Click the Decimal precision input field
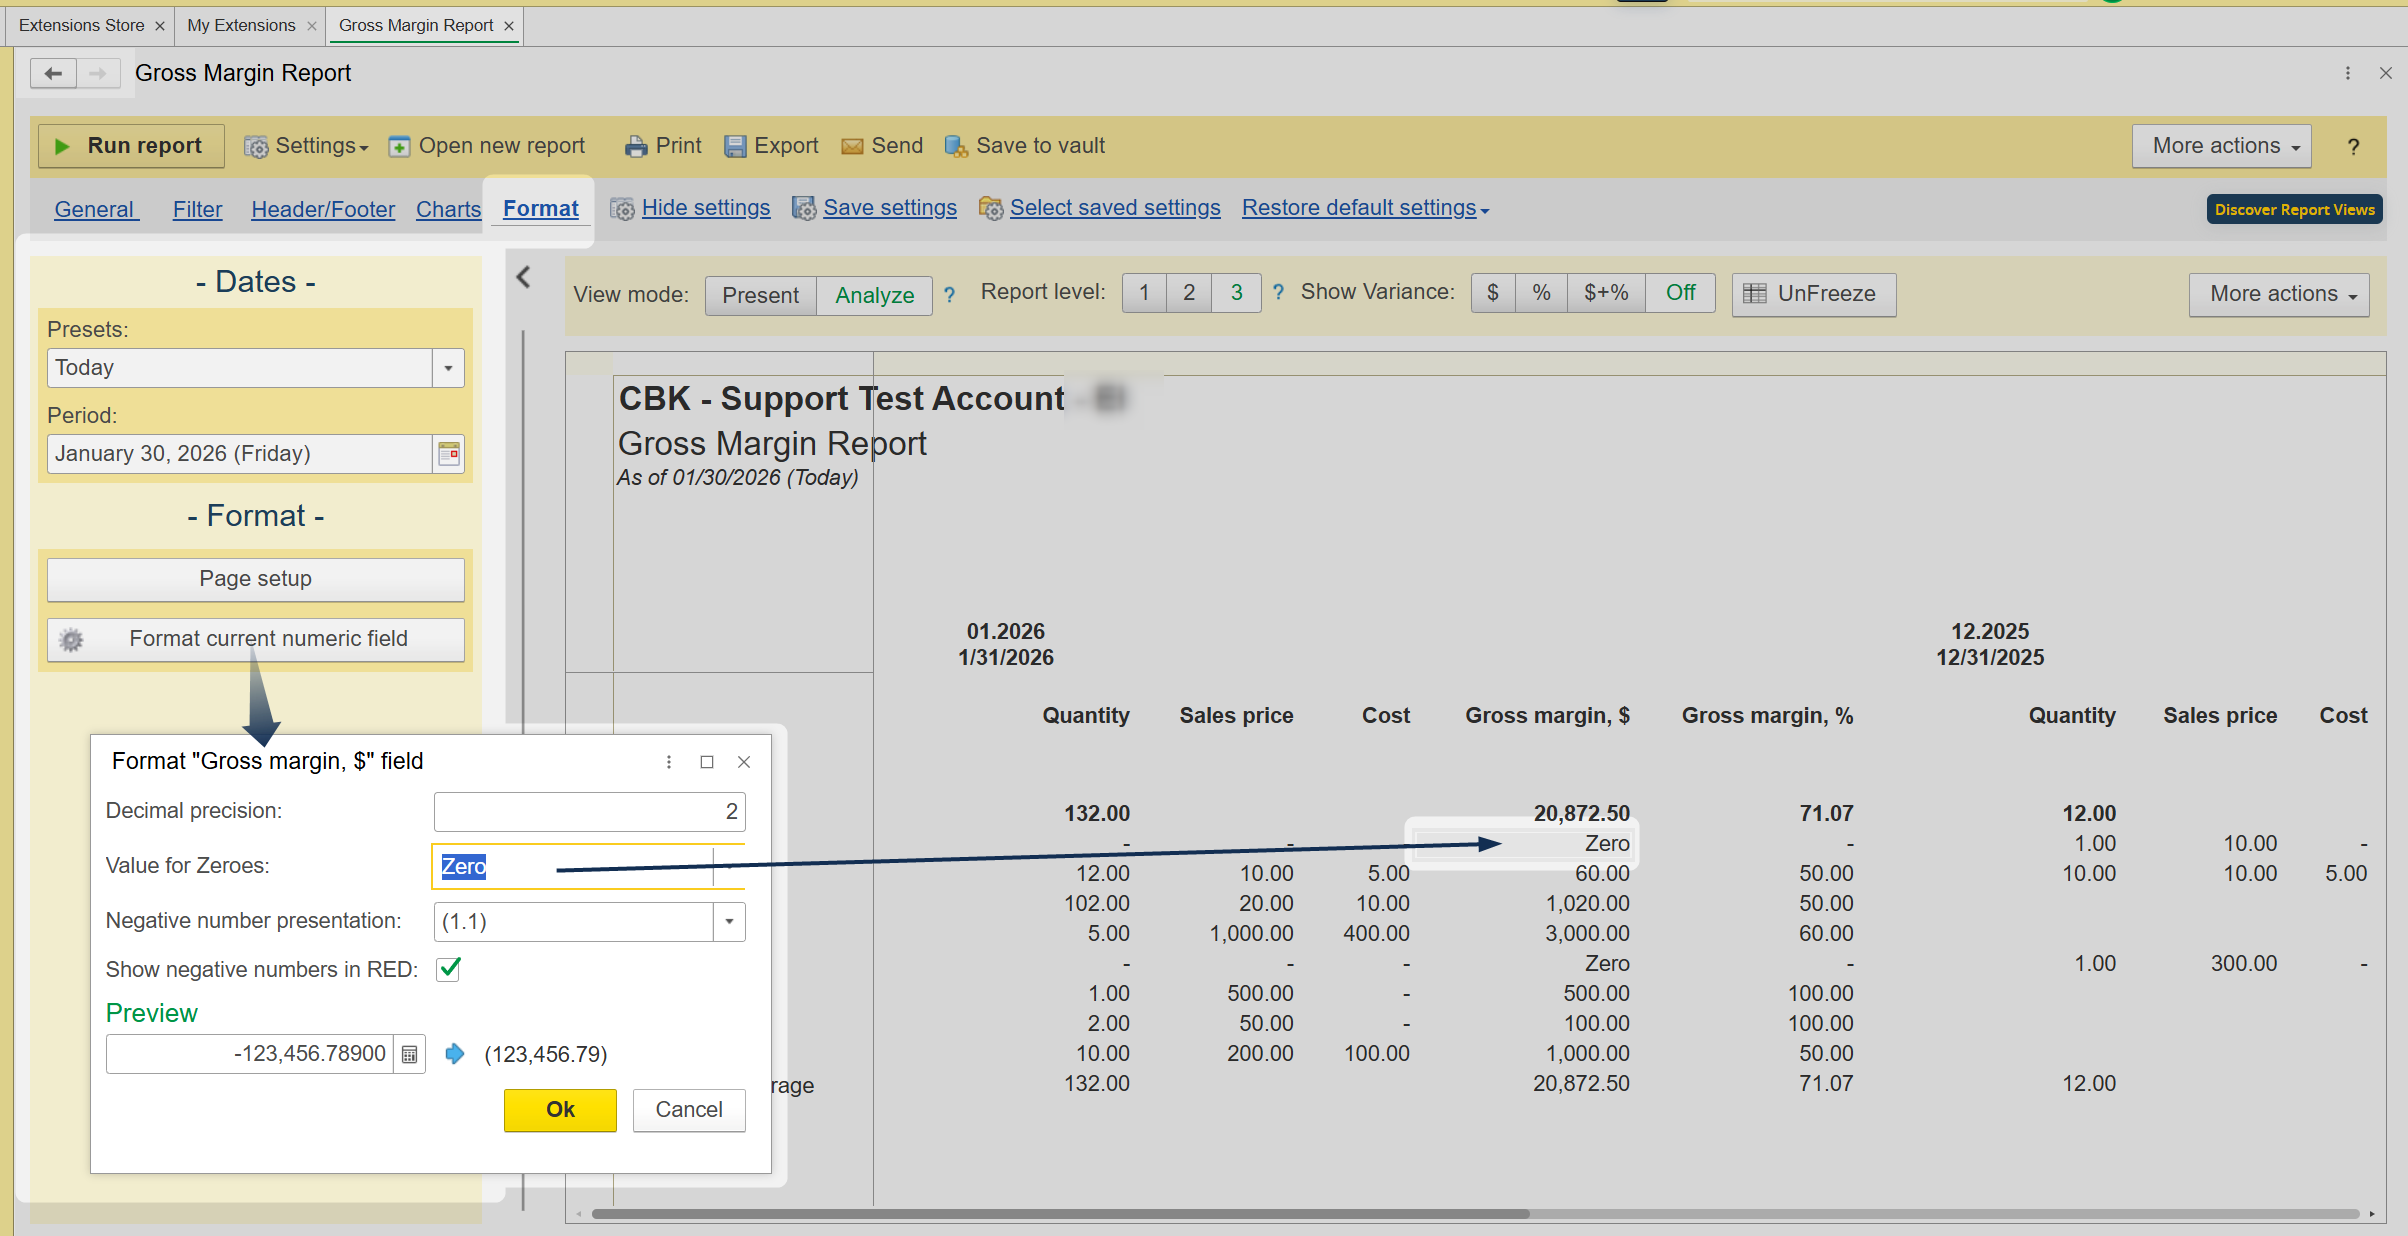 tap(588, 812)
